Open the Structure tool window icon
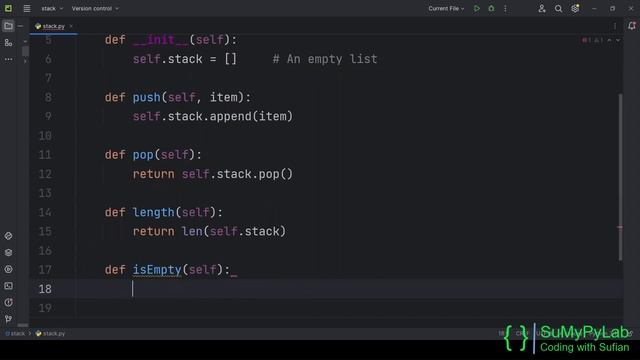The width and height of the screenshot is (640, 360). click(8, 42)
